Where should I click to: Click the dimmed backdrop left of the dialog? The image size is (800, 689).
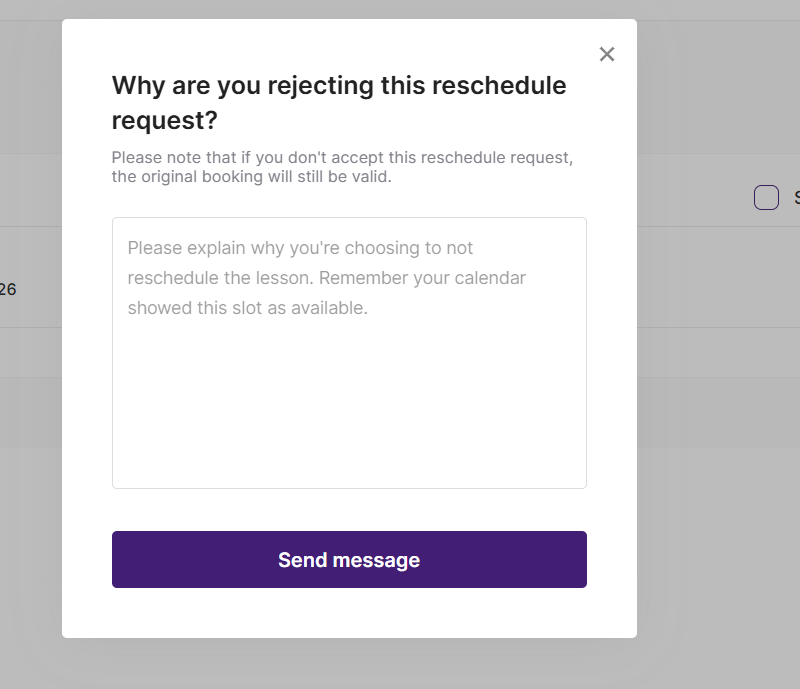[x=30, y=450]
